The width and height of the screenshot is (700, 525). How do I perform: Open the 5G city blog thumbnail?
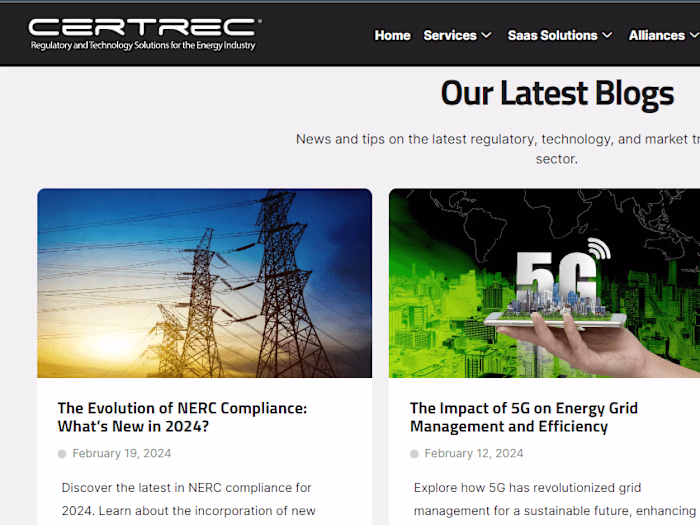(x=544, y=283)
